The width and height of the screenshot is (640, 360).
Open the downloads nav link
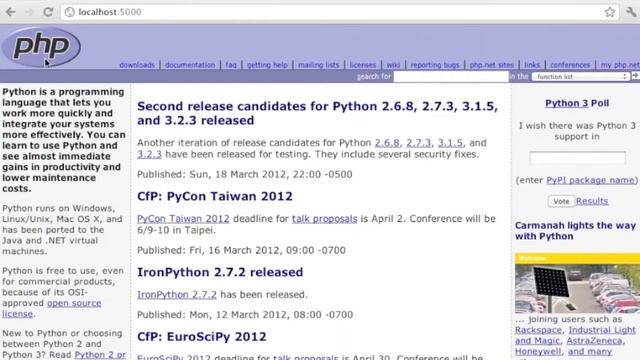137,65
